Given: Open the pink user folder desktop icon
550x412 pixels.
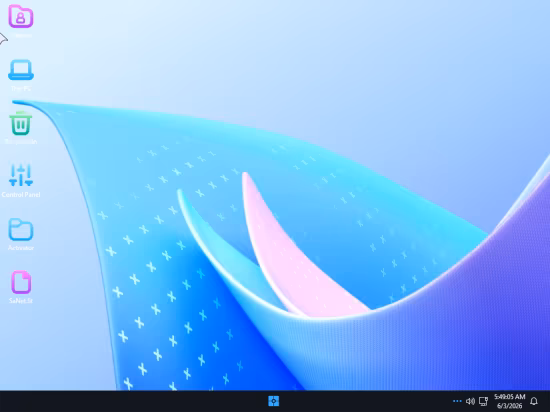Looking at the screenshot, I should [21, 16].
